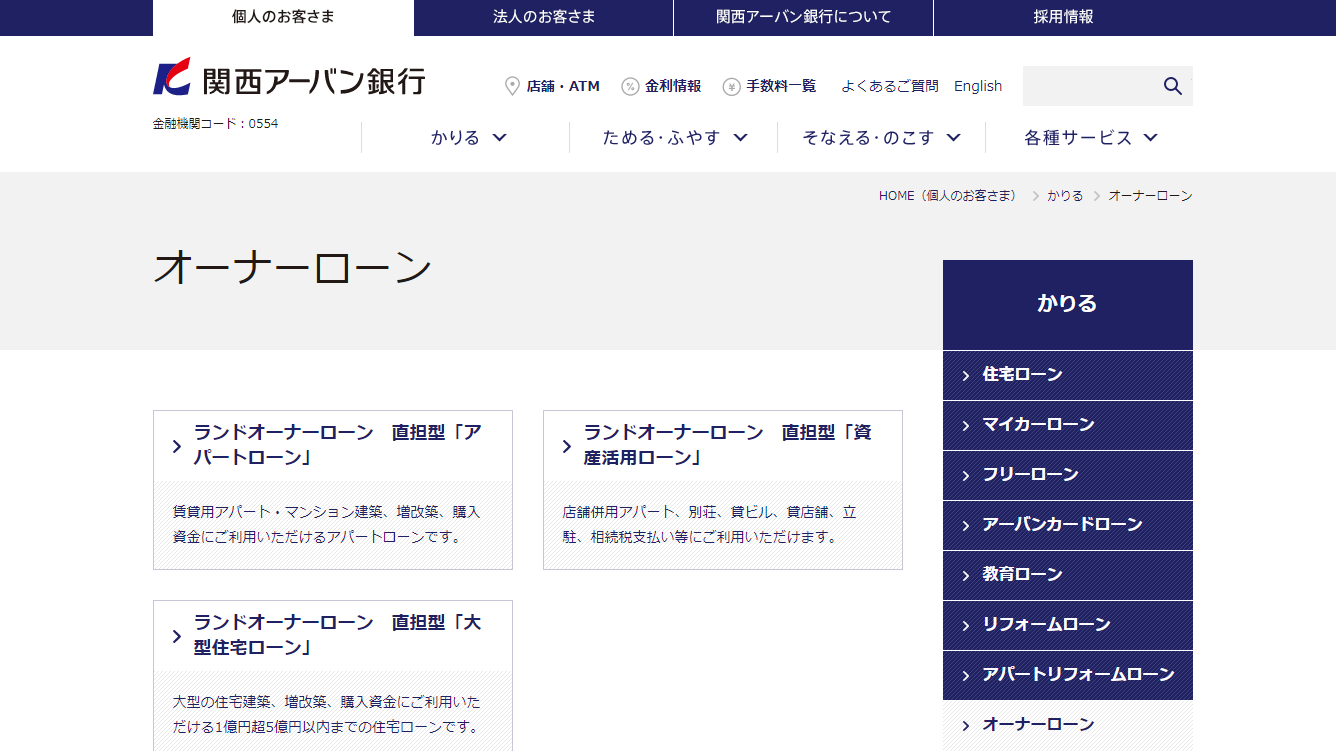Click the arrow icon beside 教育ローン
Image resolution: width=1336 pixels, height=751 pixels.
(966, 576)
